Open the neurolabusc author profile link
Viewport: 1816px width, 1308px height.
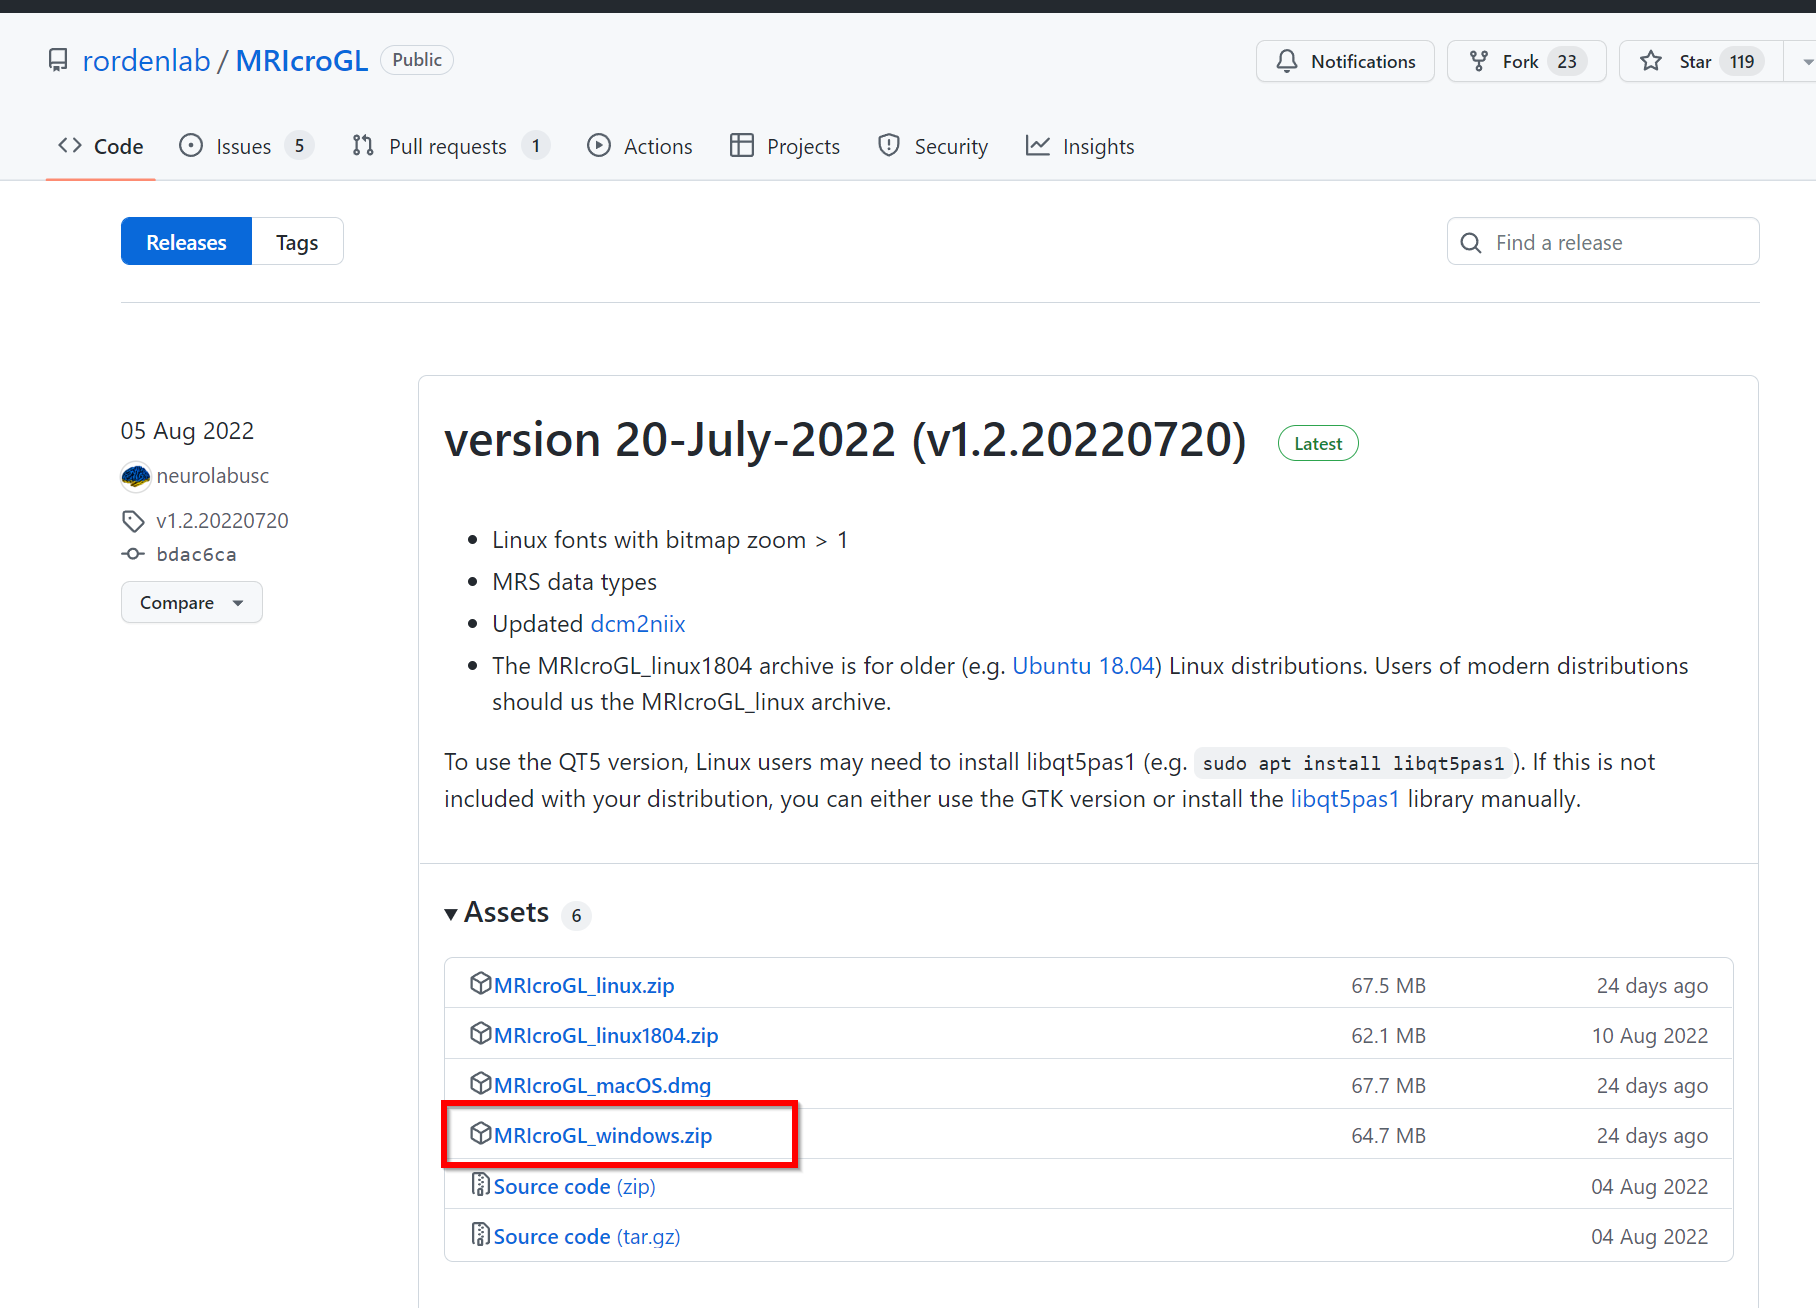(x=213, y=476)
